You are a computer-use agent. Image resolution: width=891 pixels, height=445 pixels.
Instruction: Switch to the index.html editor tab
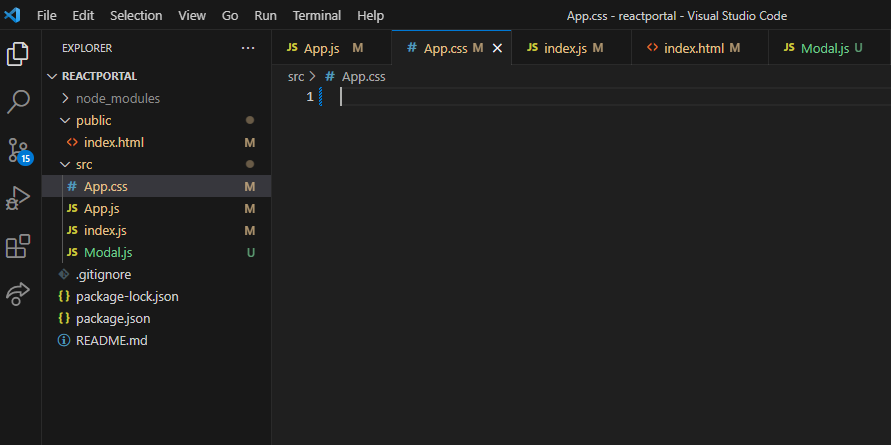pyautogui.click(x=700, y=48)
